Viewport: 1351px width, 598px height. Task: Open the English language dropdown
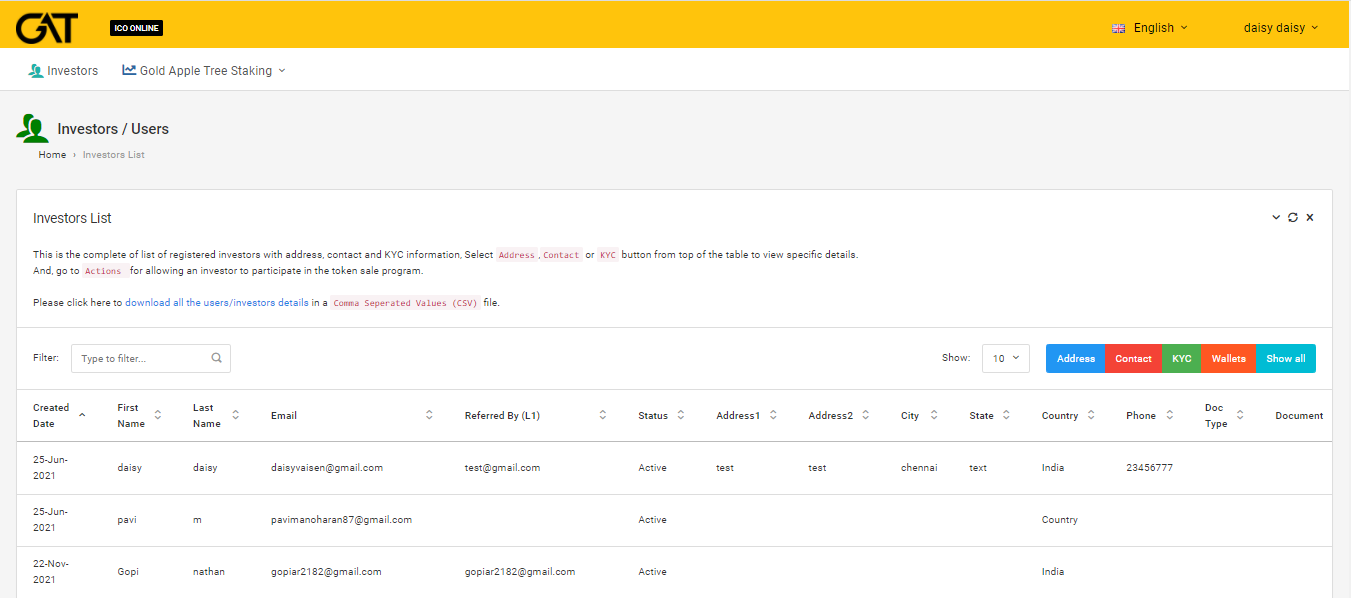[x=1150, y=28]
